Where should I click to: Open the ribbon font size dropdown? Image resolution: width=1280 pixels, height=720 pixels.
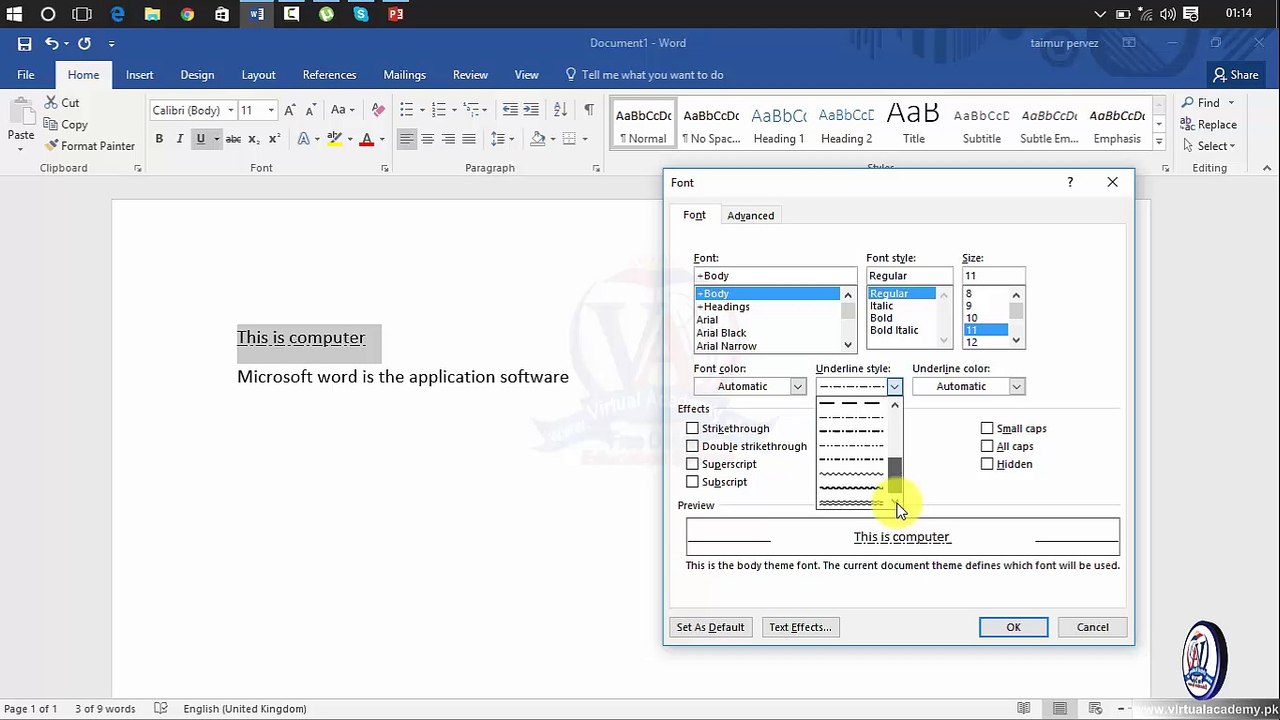(x=271, y=110)
